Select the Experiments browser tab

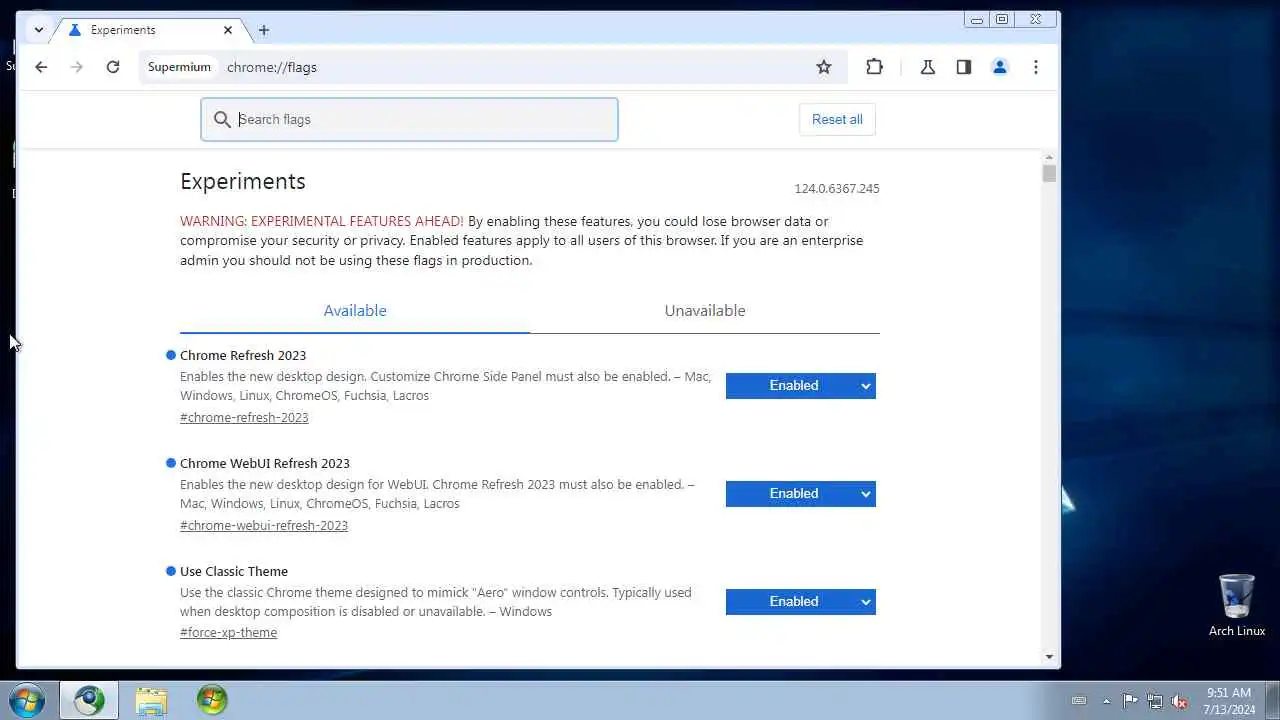(x=148, y=30)
